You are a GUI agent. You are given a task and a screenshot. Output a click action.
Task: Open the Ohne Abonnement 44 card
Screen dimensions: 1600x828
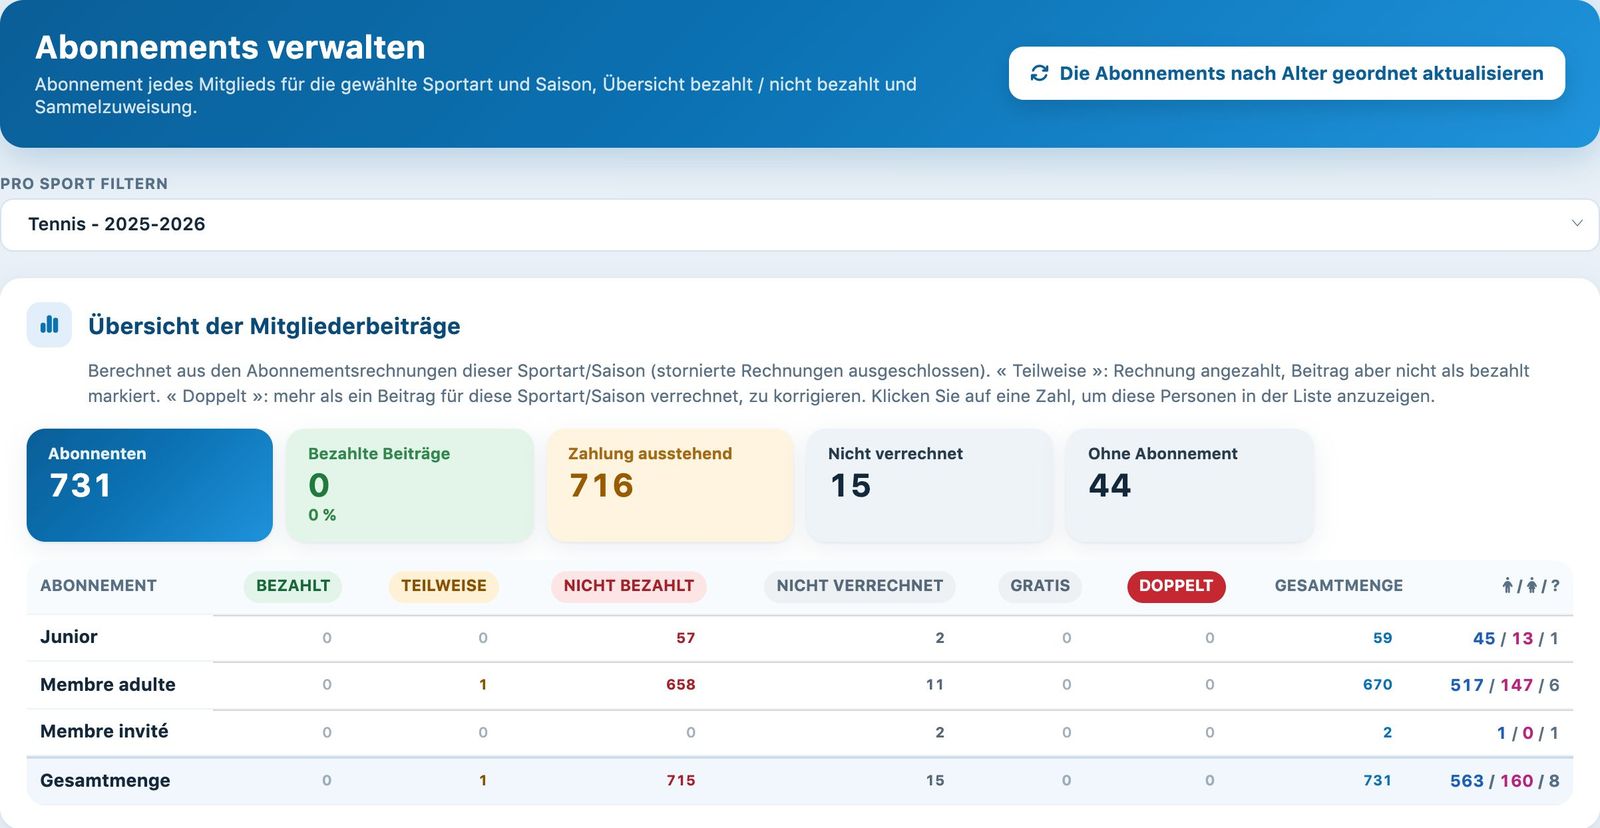1190,485
